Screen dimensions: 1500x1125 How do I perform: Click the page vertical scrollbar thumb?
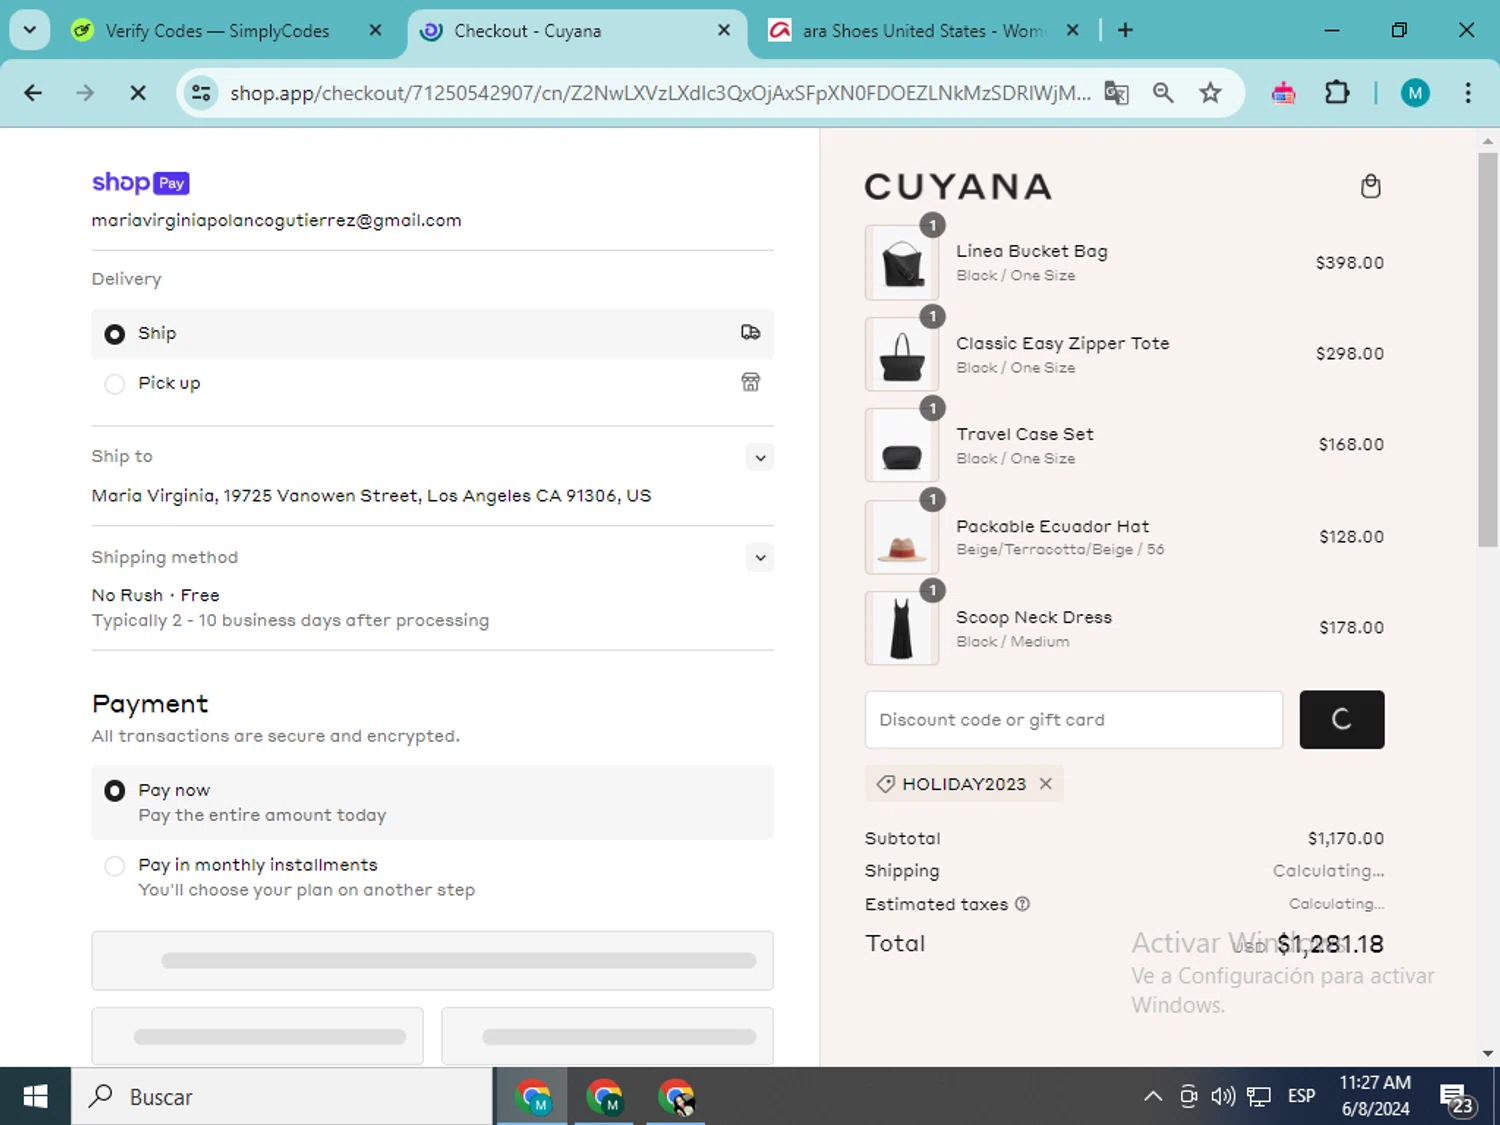click(x=1488, y=350)
